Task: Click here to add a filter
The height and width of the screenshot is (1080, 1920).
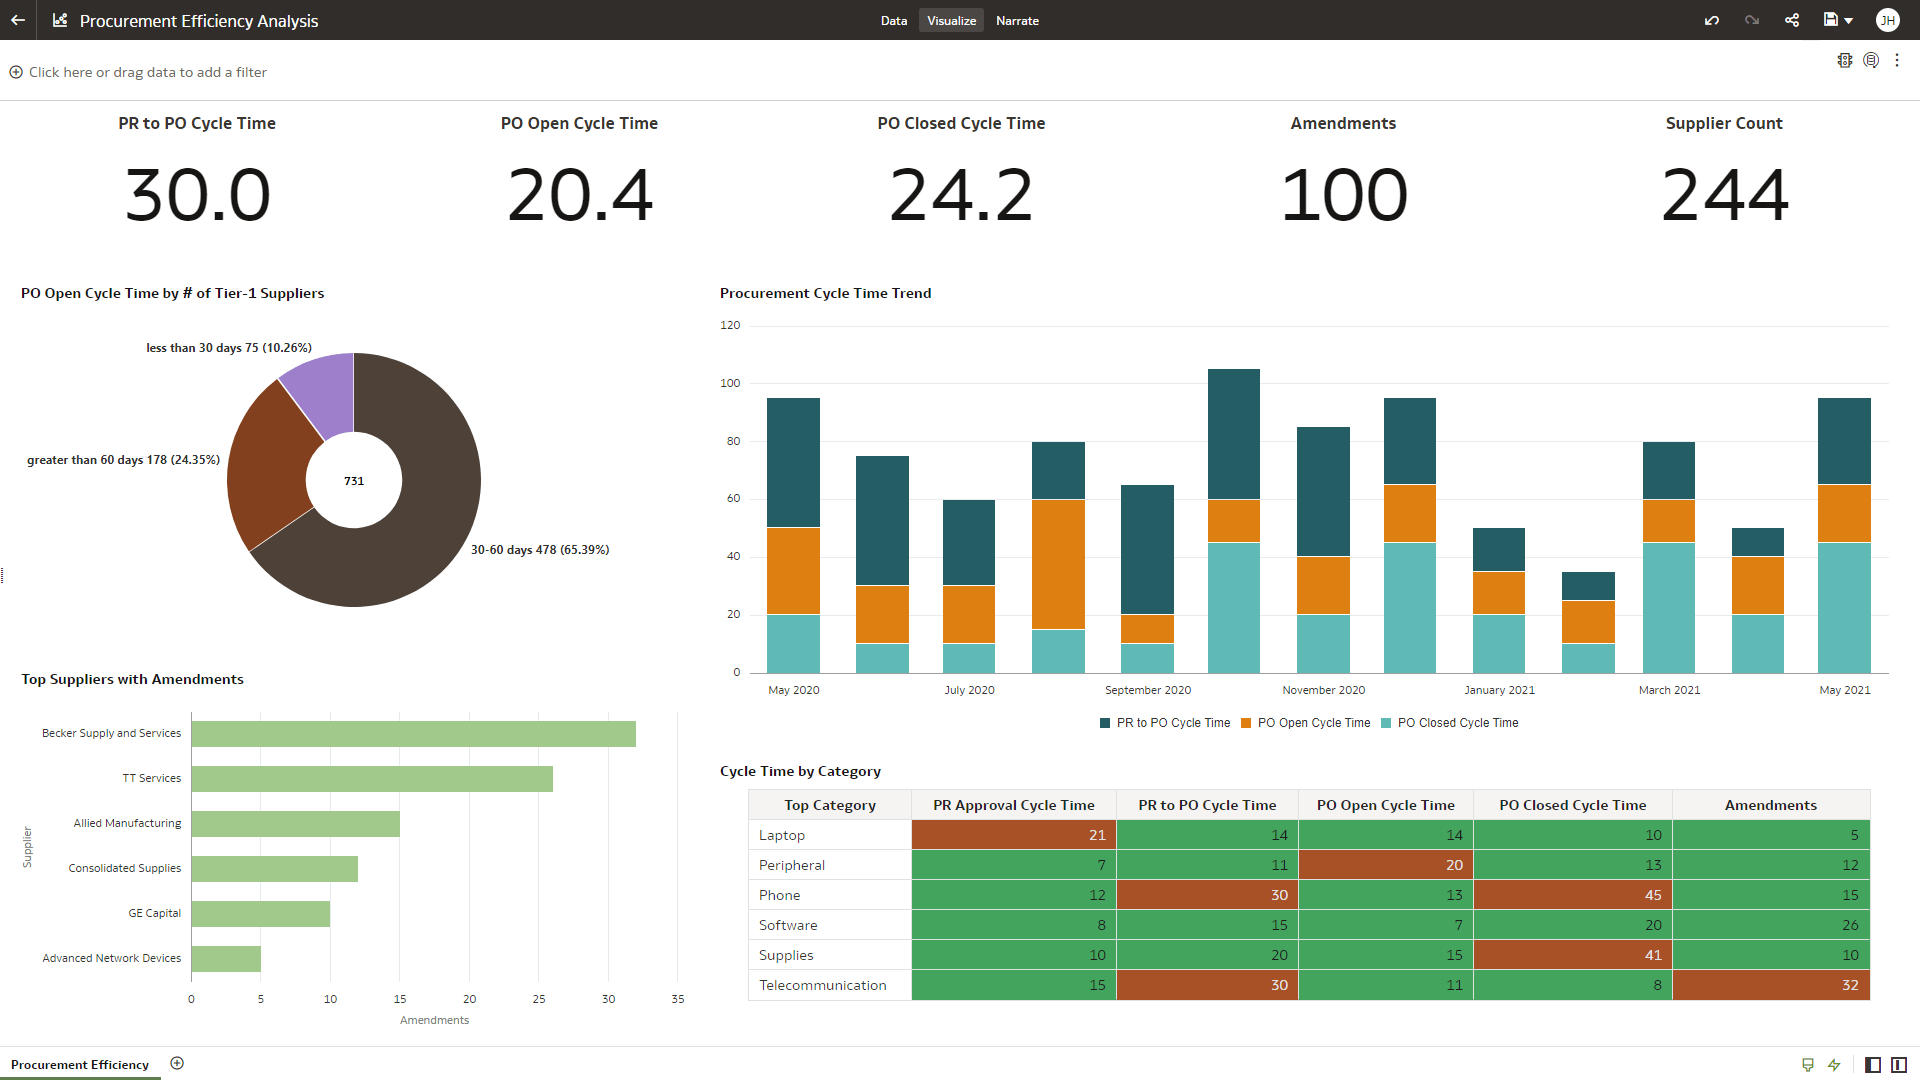Action: (x=138, y=72)
